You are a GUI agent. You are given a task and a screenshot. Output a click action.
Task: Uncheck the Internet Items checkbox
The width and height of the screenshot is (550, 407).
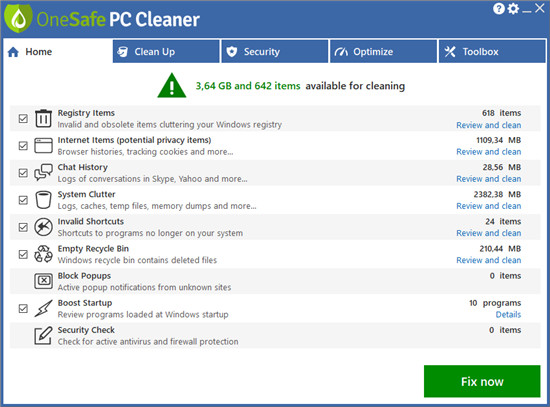23,146
